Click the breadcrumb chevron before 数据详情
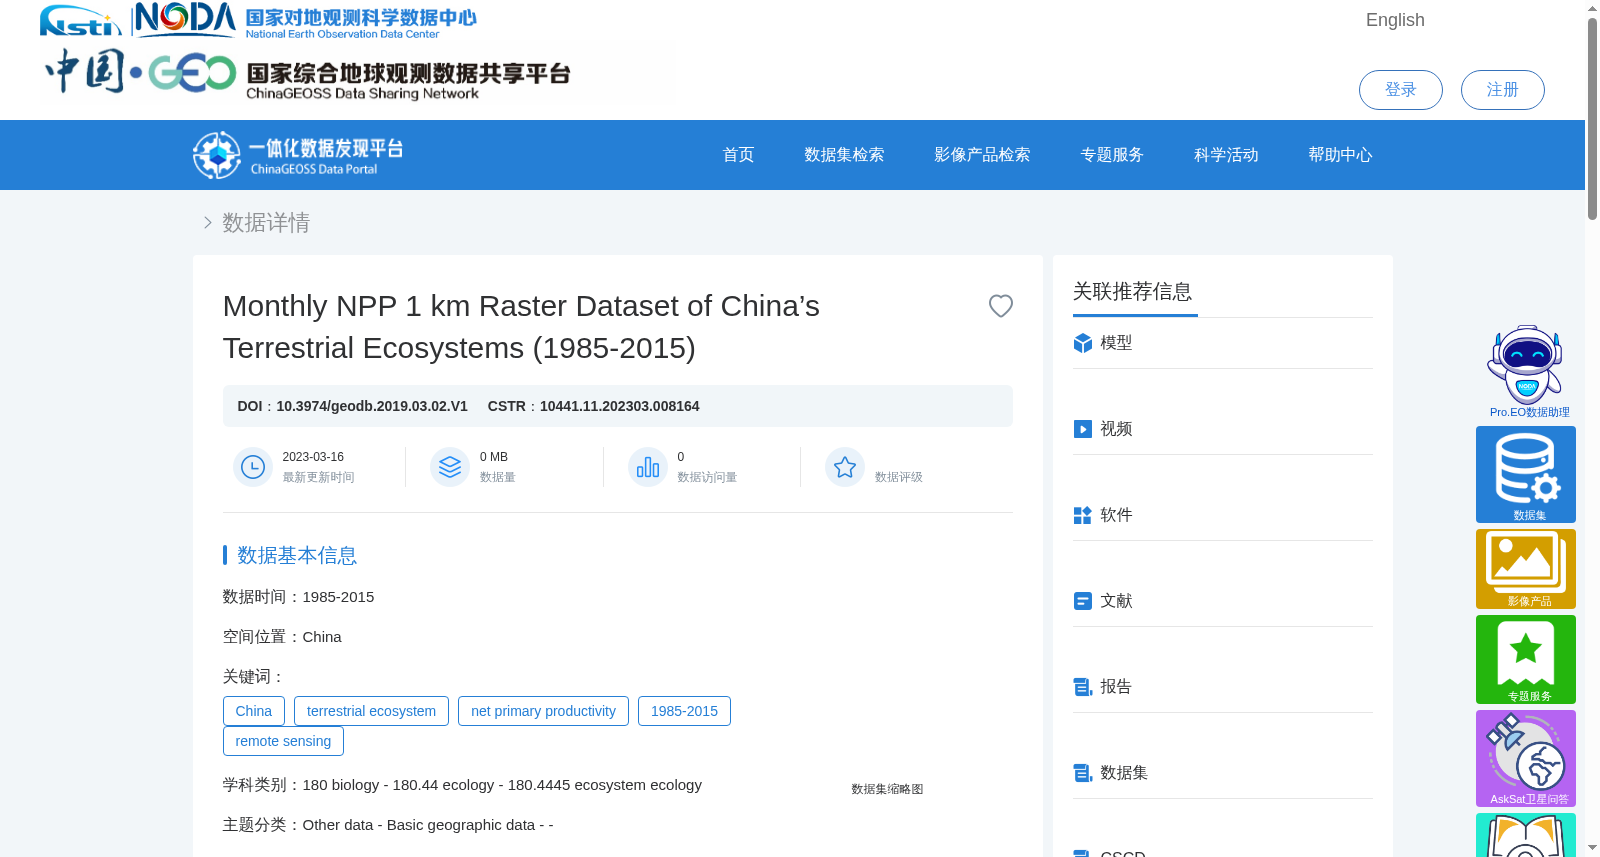 (x=208, y=222)
